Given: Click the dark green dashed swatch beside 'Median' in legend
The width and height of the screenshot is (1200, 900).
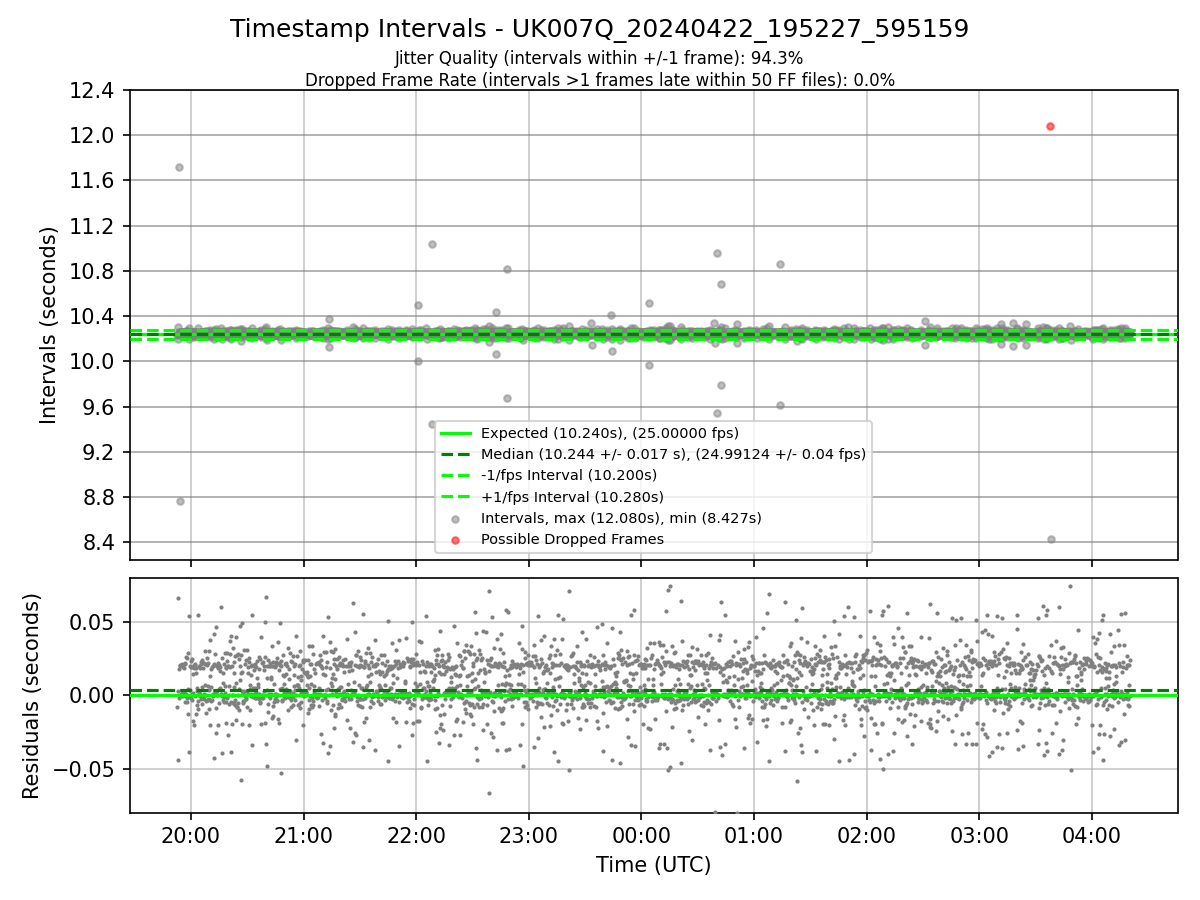Looking at the screenshot, I should point(455,454).
